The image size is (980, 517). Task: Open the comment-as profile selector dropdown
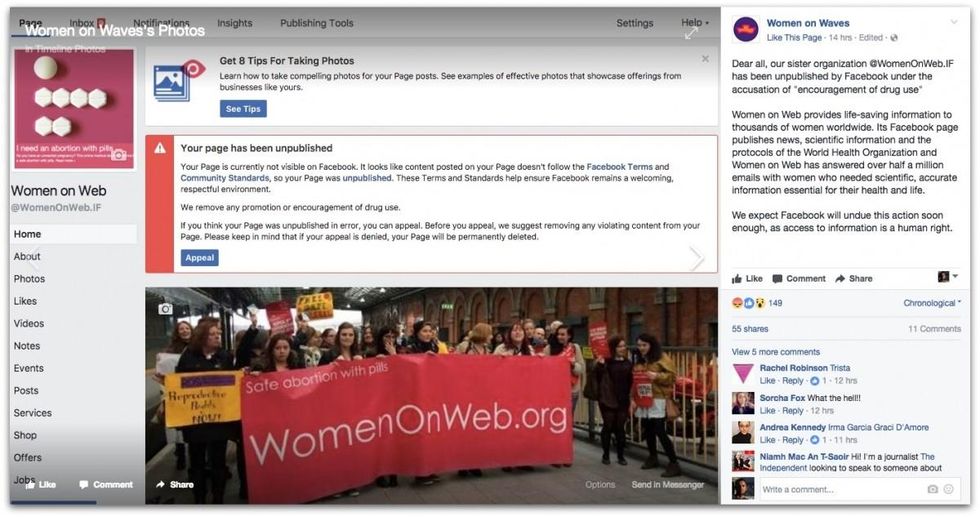[948, 276]
